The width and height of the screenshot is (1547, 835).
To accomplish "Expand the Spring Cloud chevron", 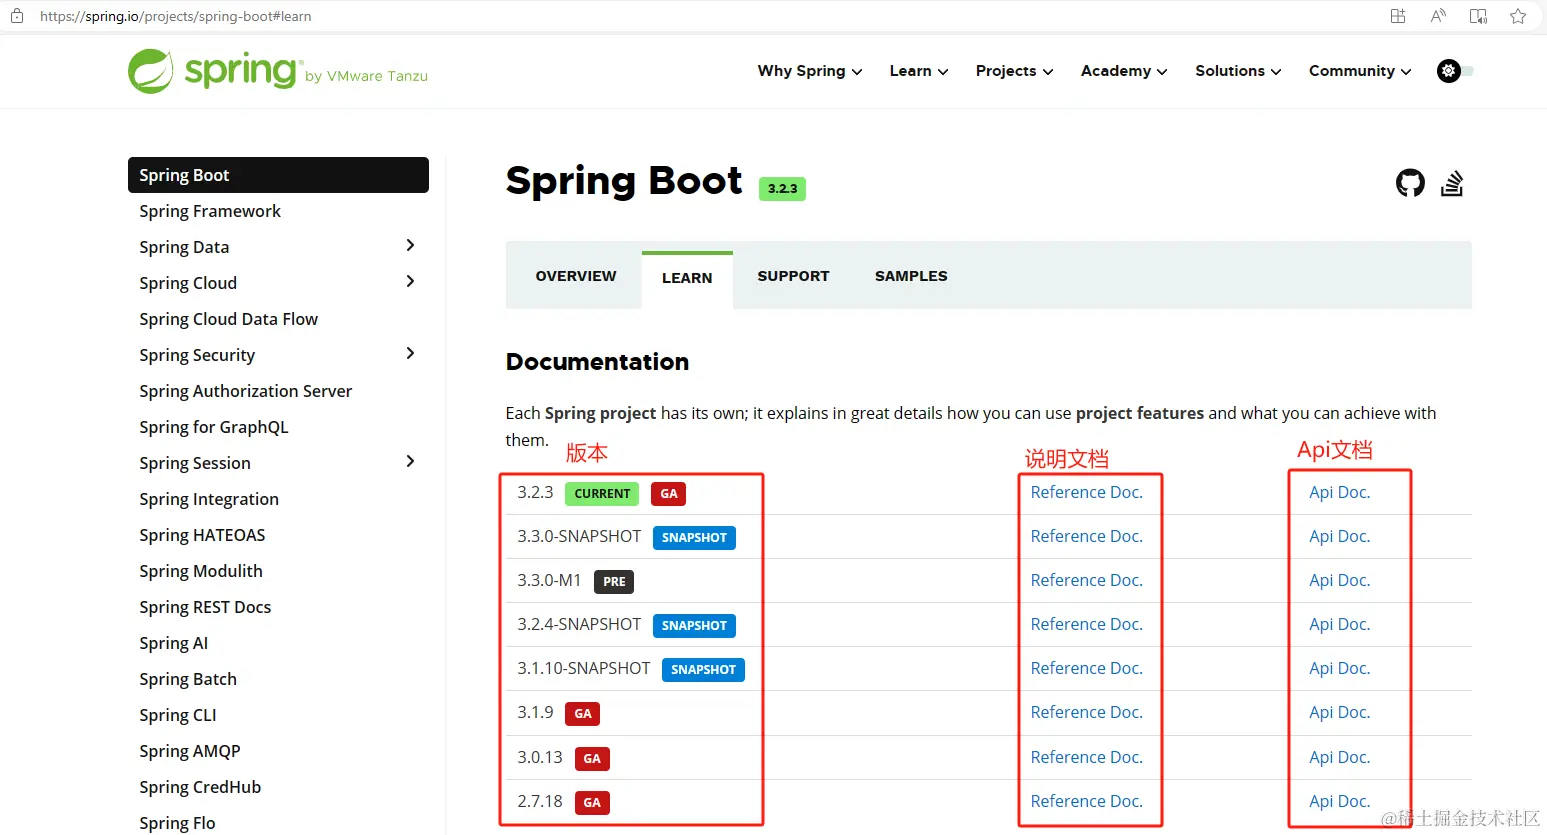I will point(410,281).
